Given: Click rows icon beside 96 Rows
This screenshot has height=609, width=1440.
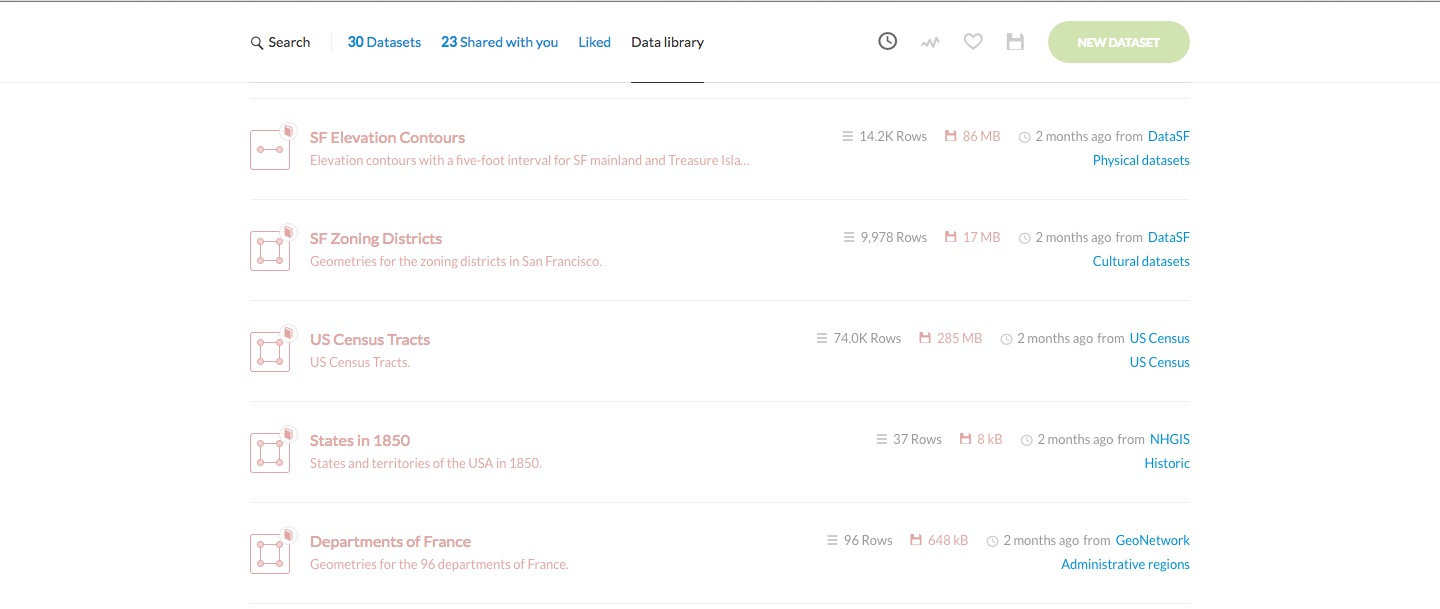Looking at the screenshot, I should coord(832,540).
